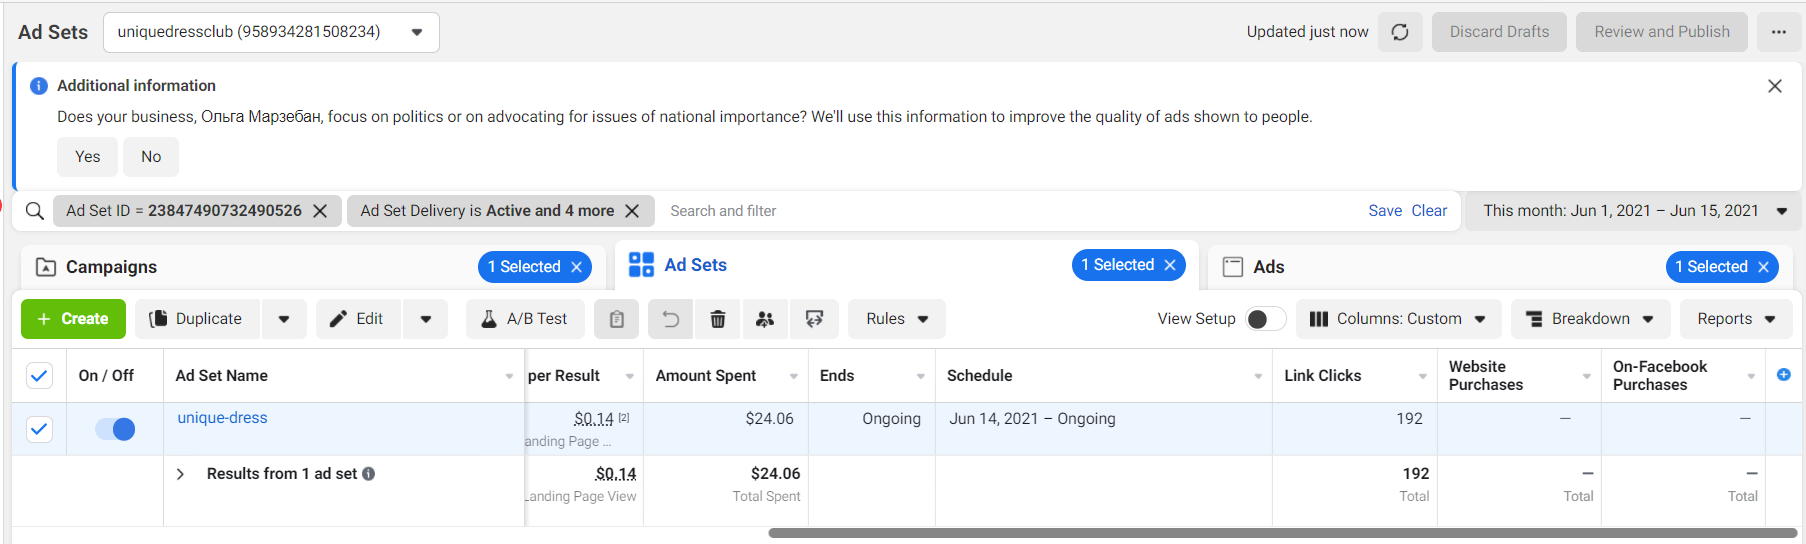Toggle the unique-dress ad set off
This screenshot has width=1806, height=544.
(115, 429)
